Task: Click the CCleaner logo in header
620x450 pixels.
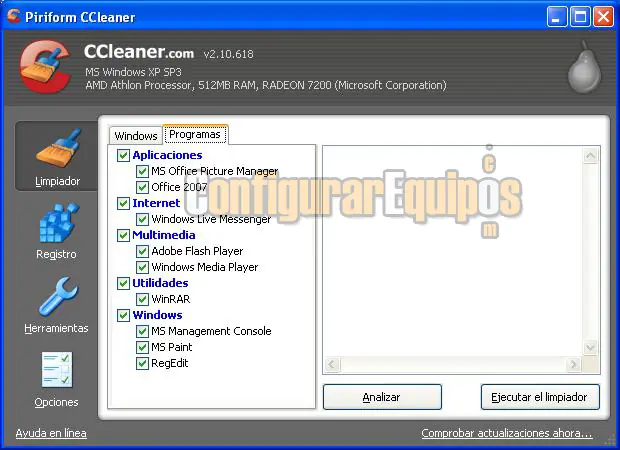Action: click(x=45, y=67)
